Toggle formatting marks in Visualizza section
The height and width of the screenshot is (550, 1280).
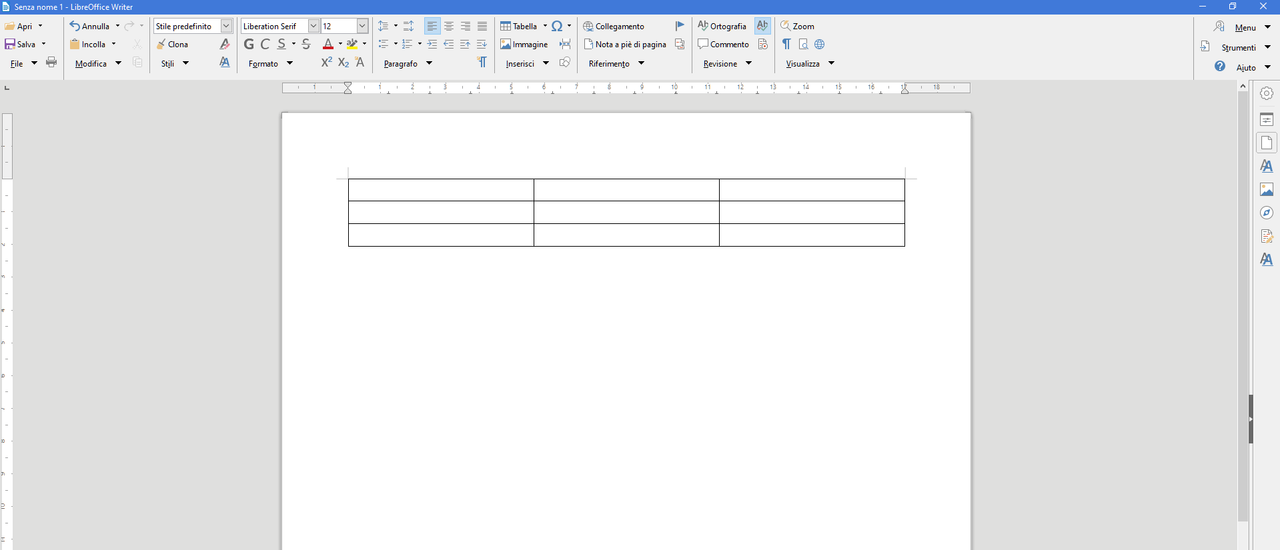coord(786,44)
